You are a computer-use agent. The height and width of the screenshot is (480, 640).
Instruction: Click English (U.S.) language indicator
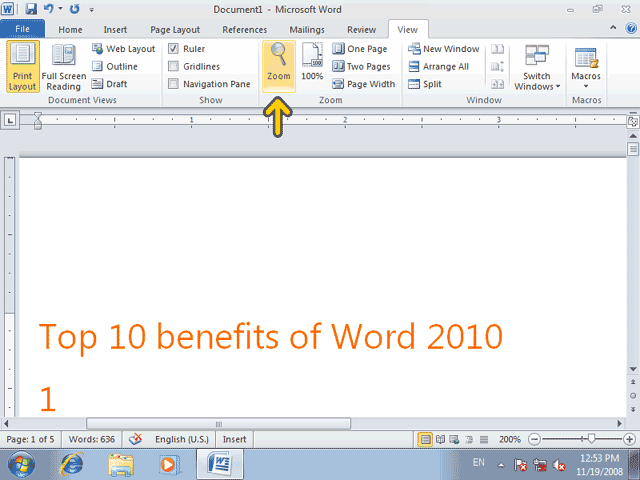point(182,439)
